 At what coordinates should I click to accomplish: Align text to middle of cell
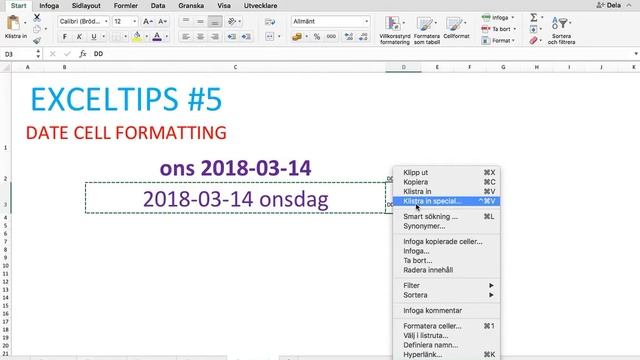tap(200, 21)
